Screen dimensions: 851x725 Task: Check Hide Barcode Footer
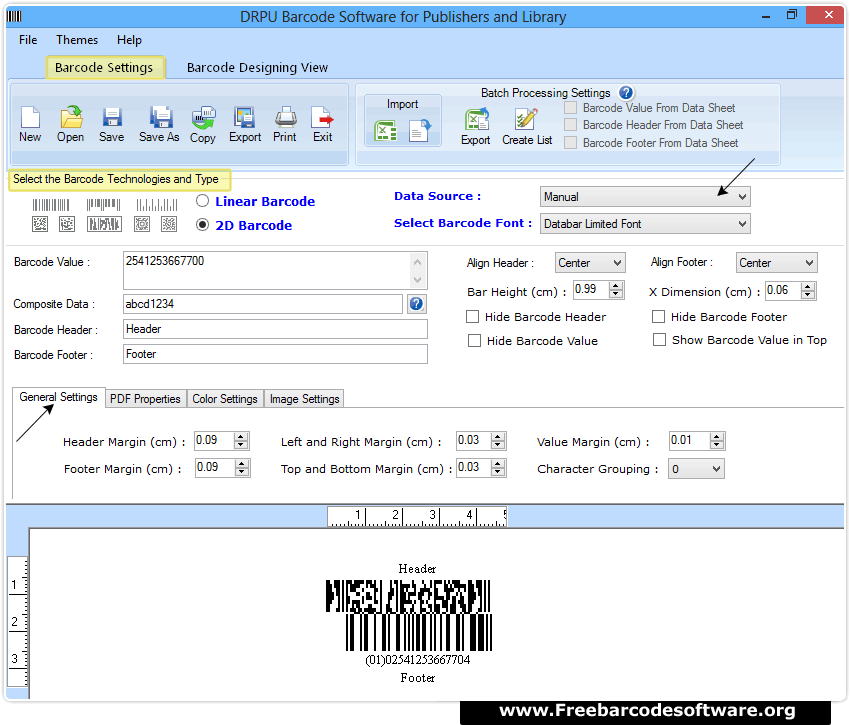[658, 316]
